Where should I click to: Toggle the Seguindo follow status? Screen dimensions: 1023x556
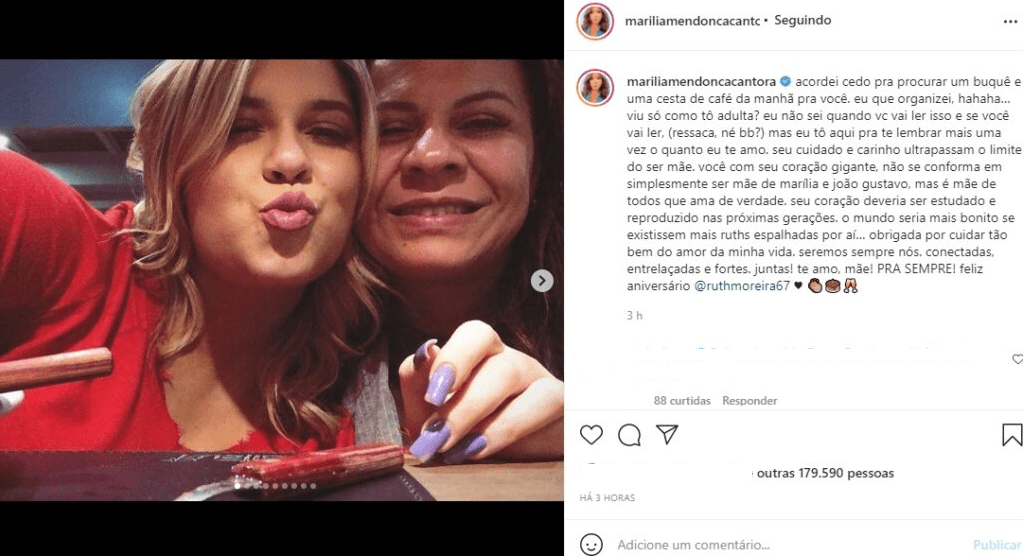(x=802, y=20)
